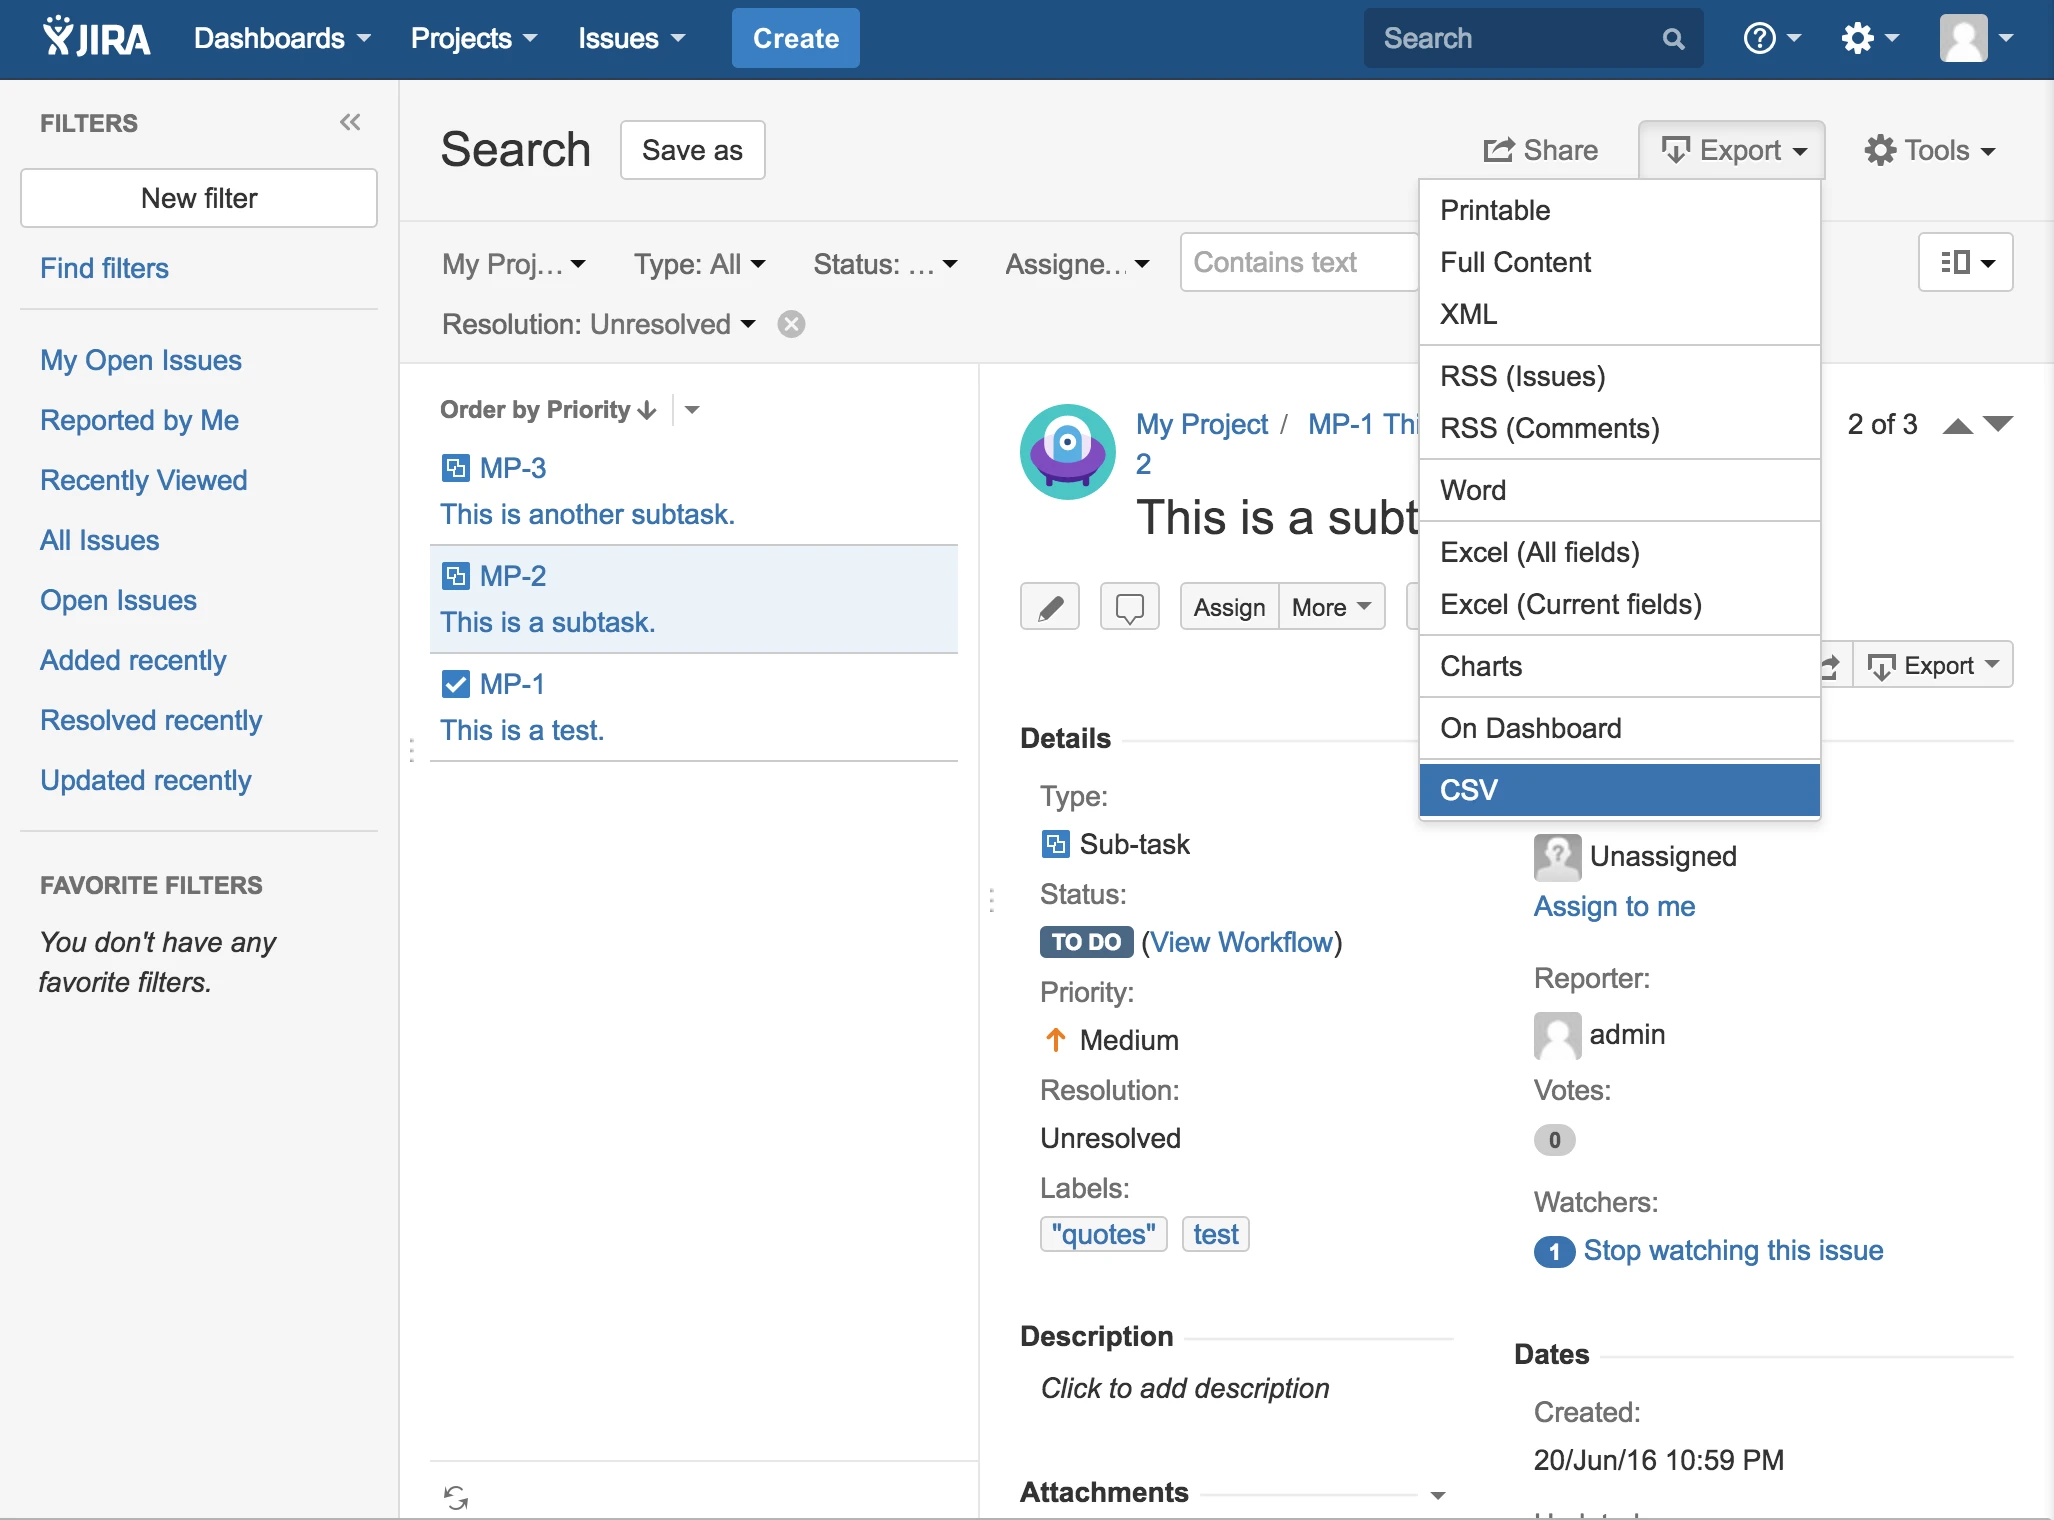This screenshot has width=2054, height=1520.
Task: Expand the Tools dropdown
Action: (1929, 150)
